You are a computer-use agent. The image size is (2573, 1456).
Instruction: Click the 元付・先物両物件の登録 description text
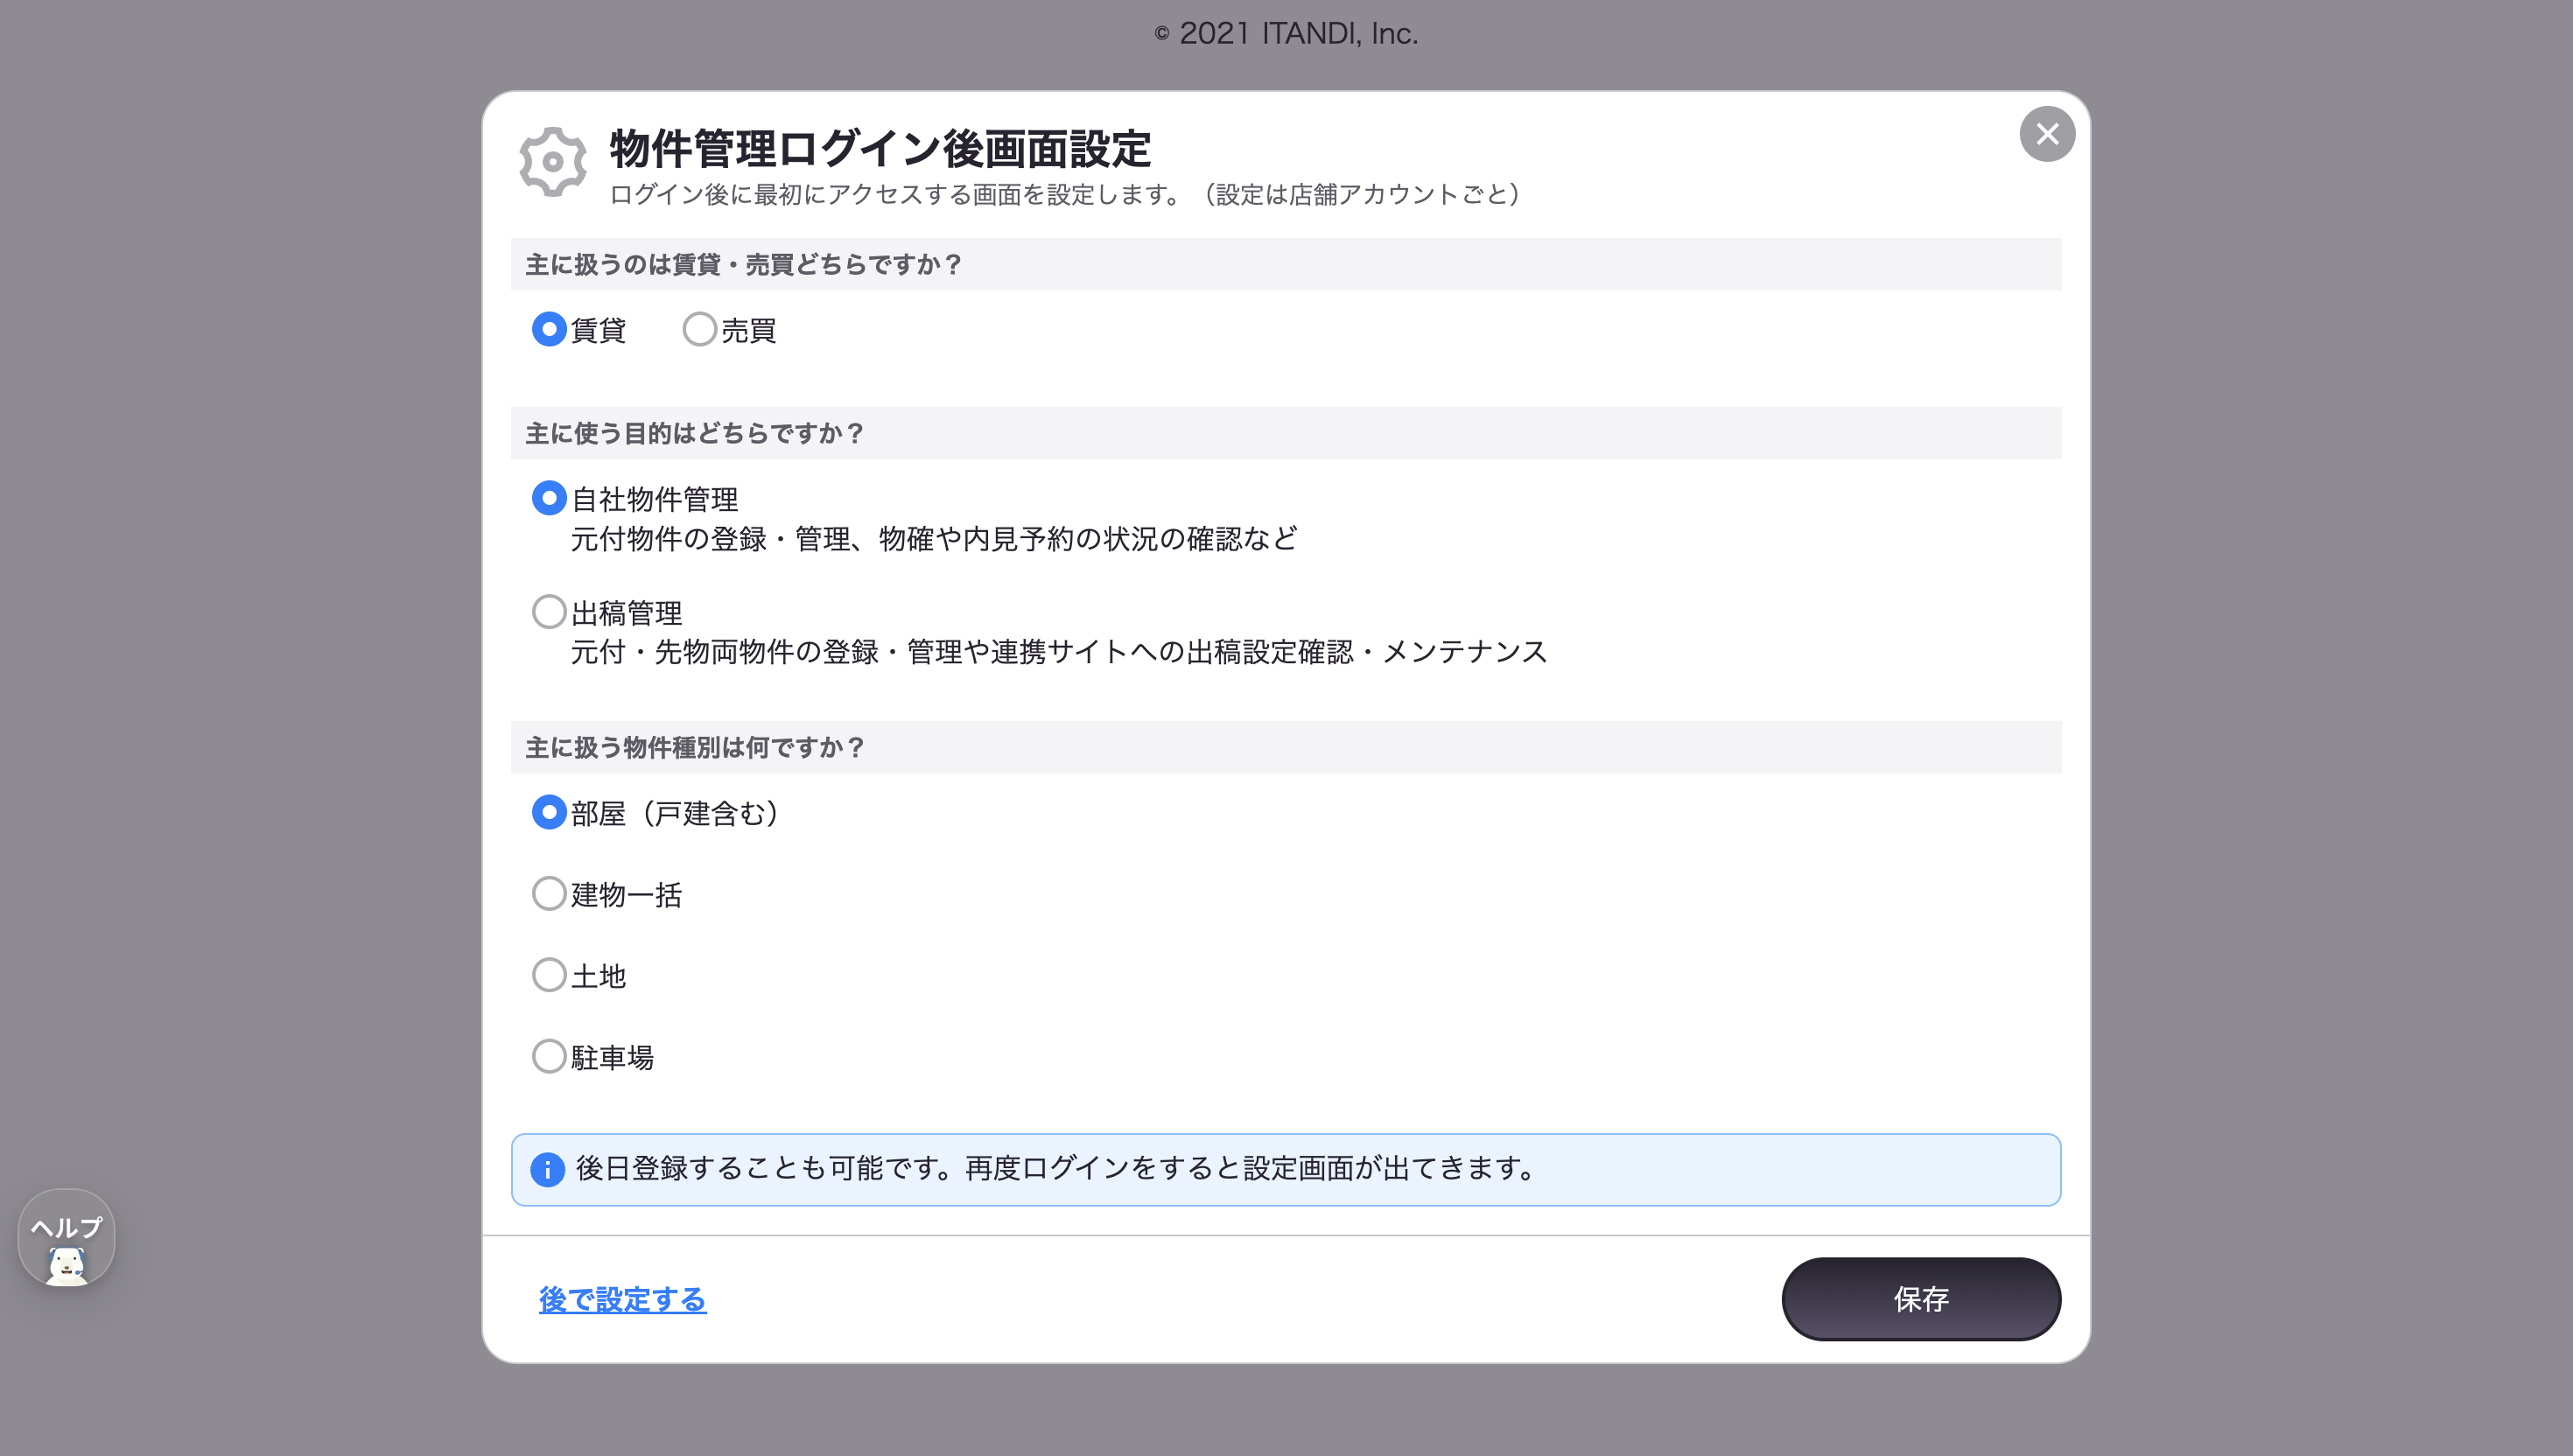[1059, 652]
